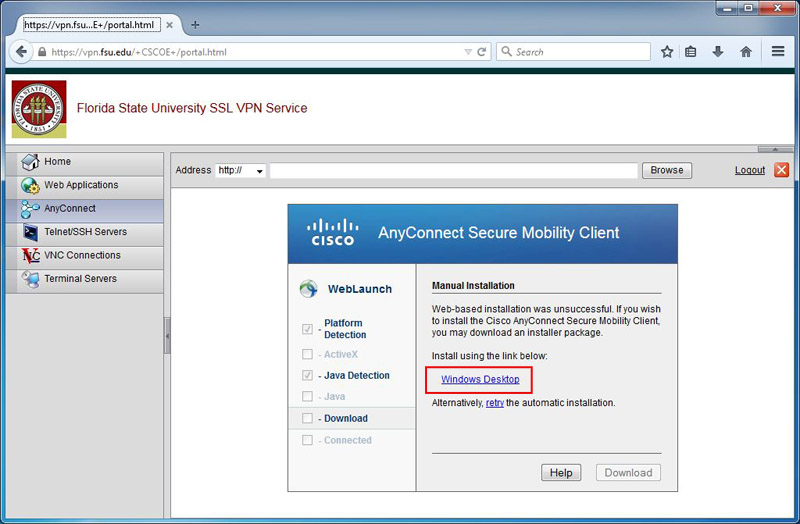Toggle the Connected checkbox
The height and width of the screenshot is (524, 800).
point(307,440)
